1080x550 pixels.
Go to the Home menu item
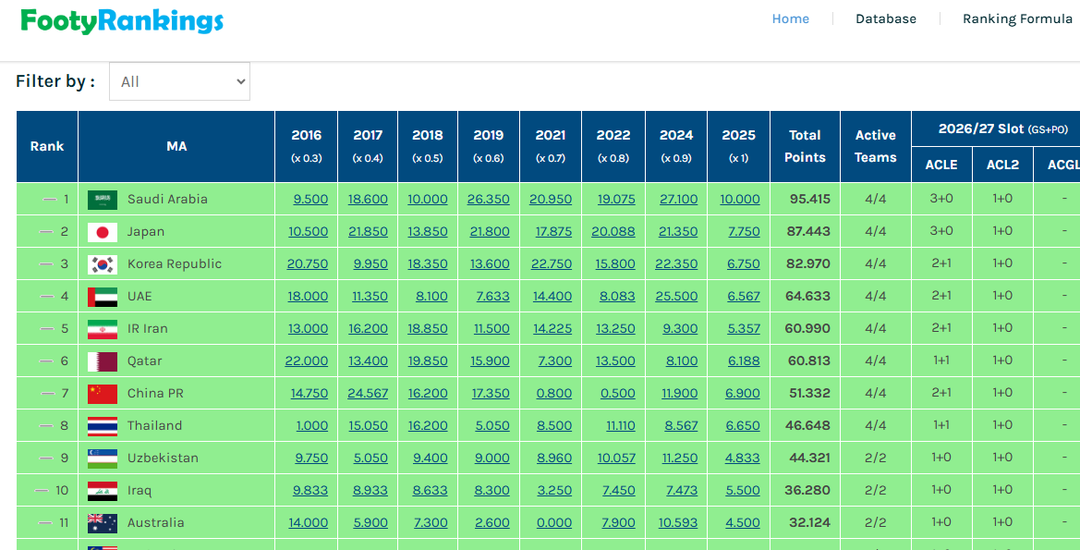click(790, 19)
